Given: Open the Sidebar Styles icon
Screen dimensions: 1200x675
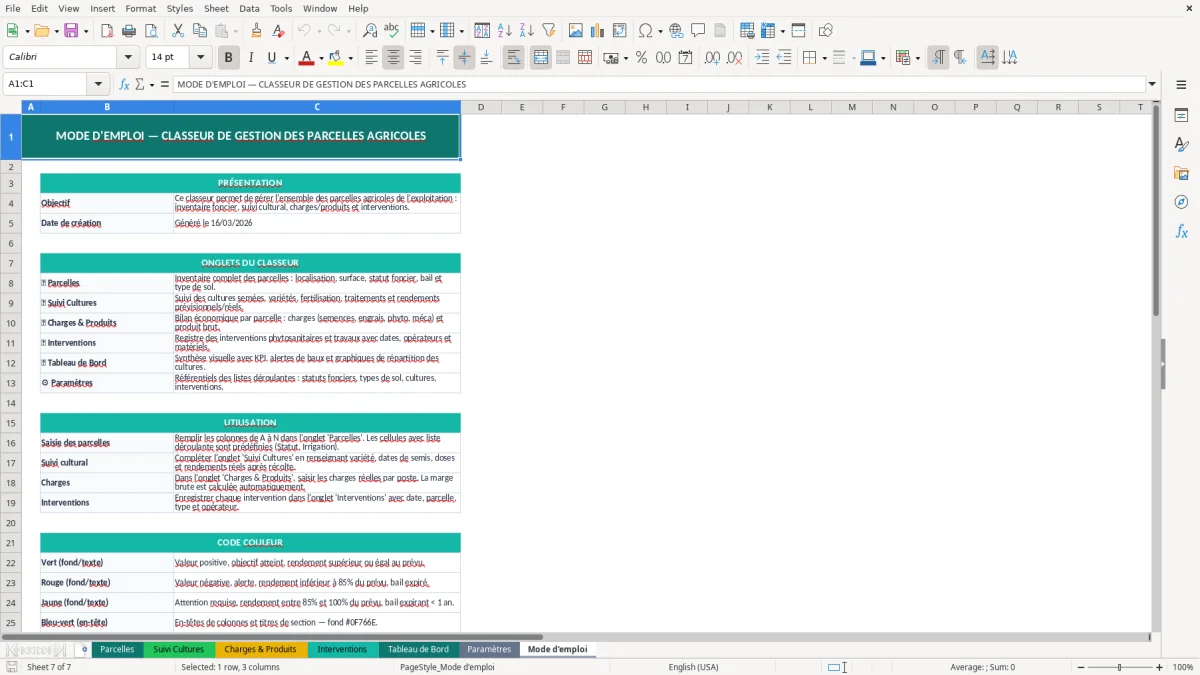Looking at the screenshot, I should coord(1181,144).
